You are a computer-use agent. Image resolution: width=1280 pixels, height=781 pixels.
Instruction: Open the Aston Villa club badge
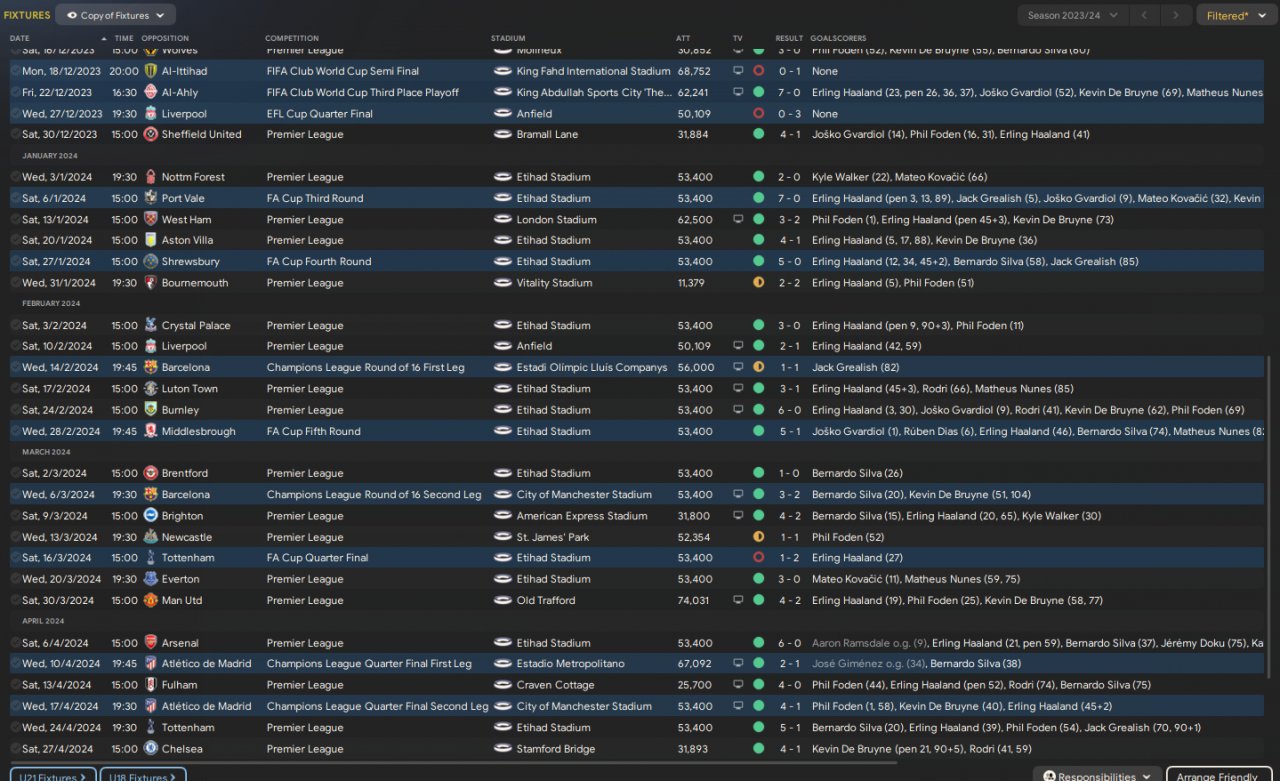(x=151, y=240)
